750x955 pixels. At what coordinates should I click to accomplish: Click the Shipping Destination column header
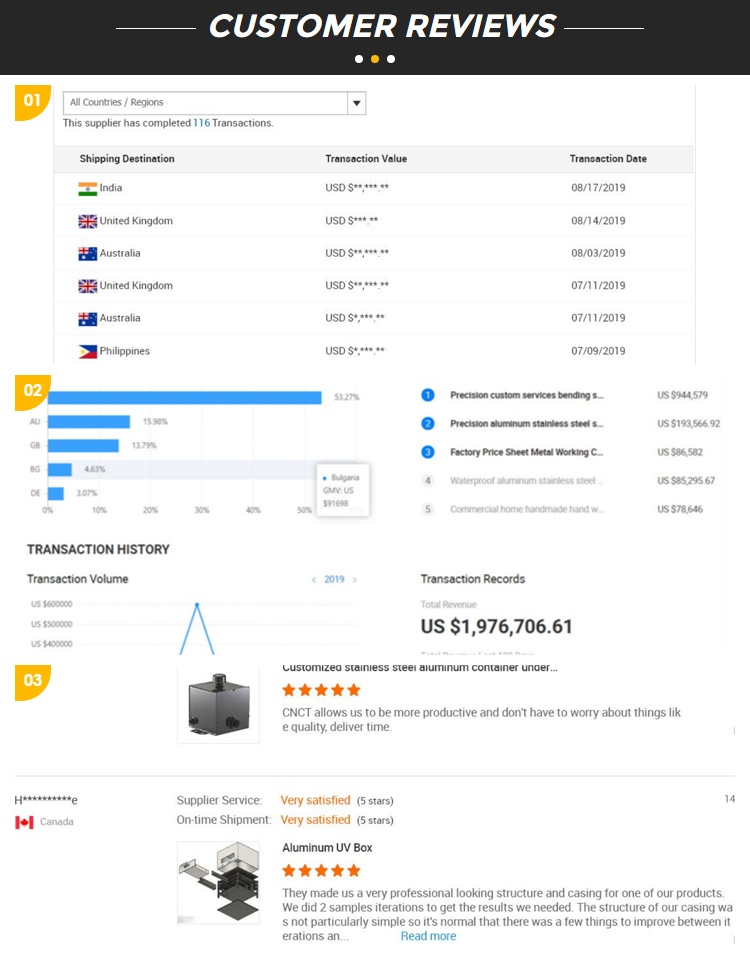click(x=127, y=159)
